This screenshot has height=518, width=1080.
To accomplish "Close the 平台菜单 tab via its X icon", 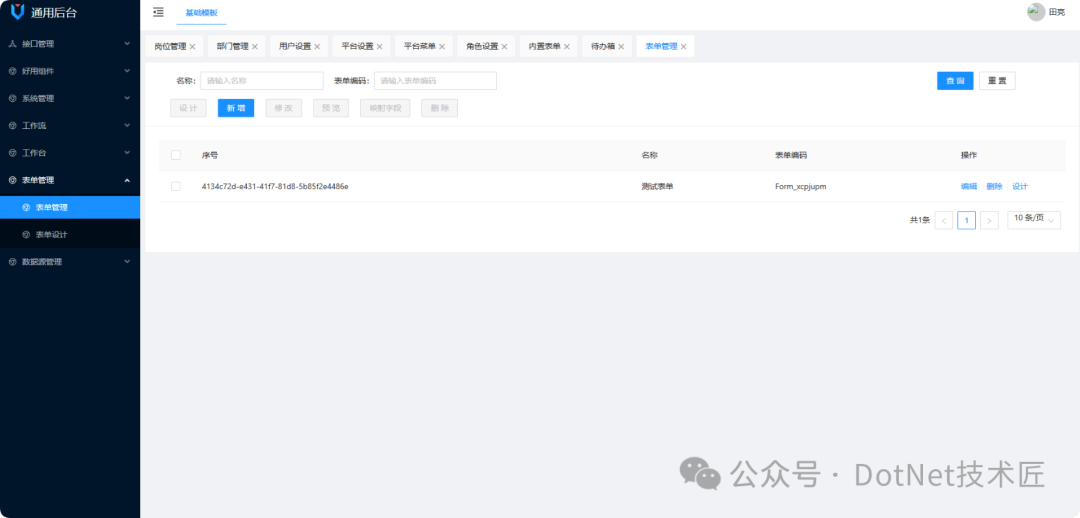I will click(442, 47).
